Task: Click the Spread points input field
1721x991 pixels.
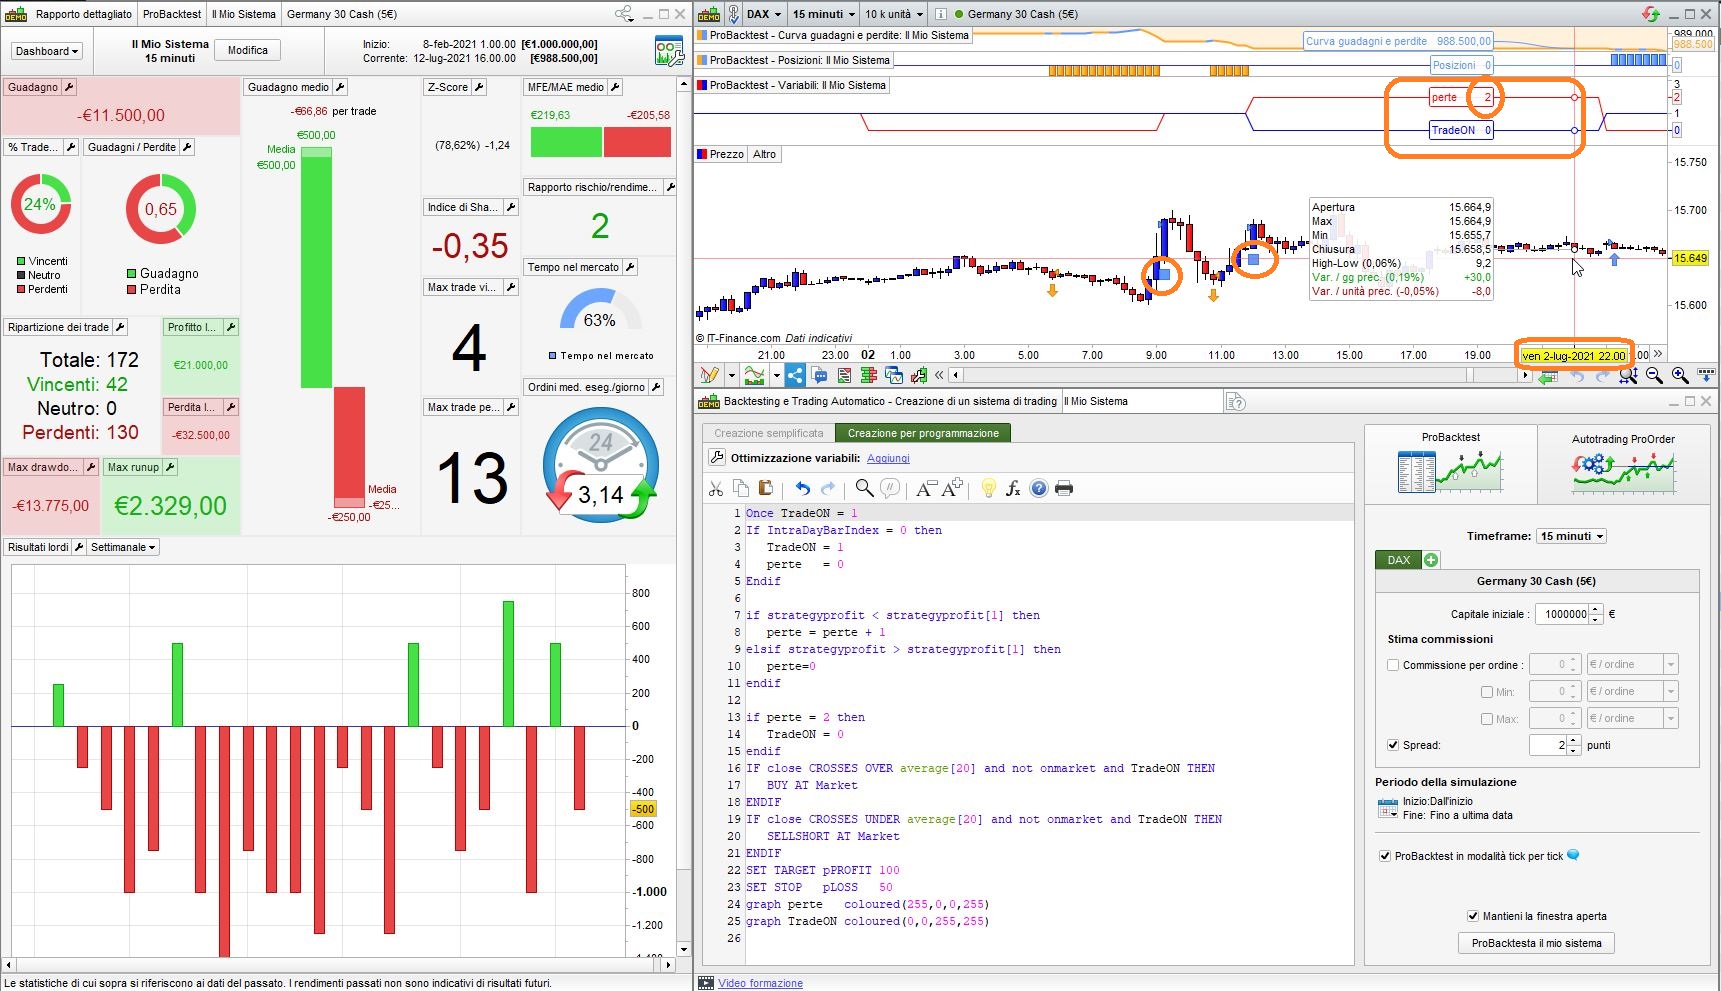Action: [1548, 745]
